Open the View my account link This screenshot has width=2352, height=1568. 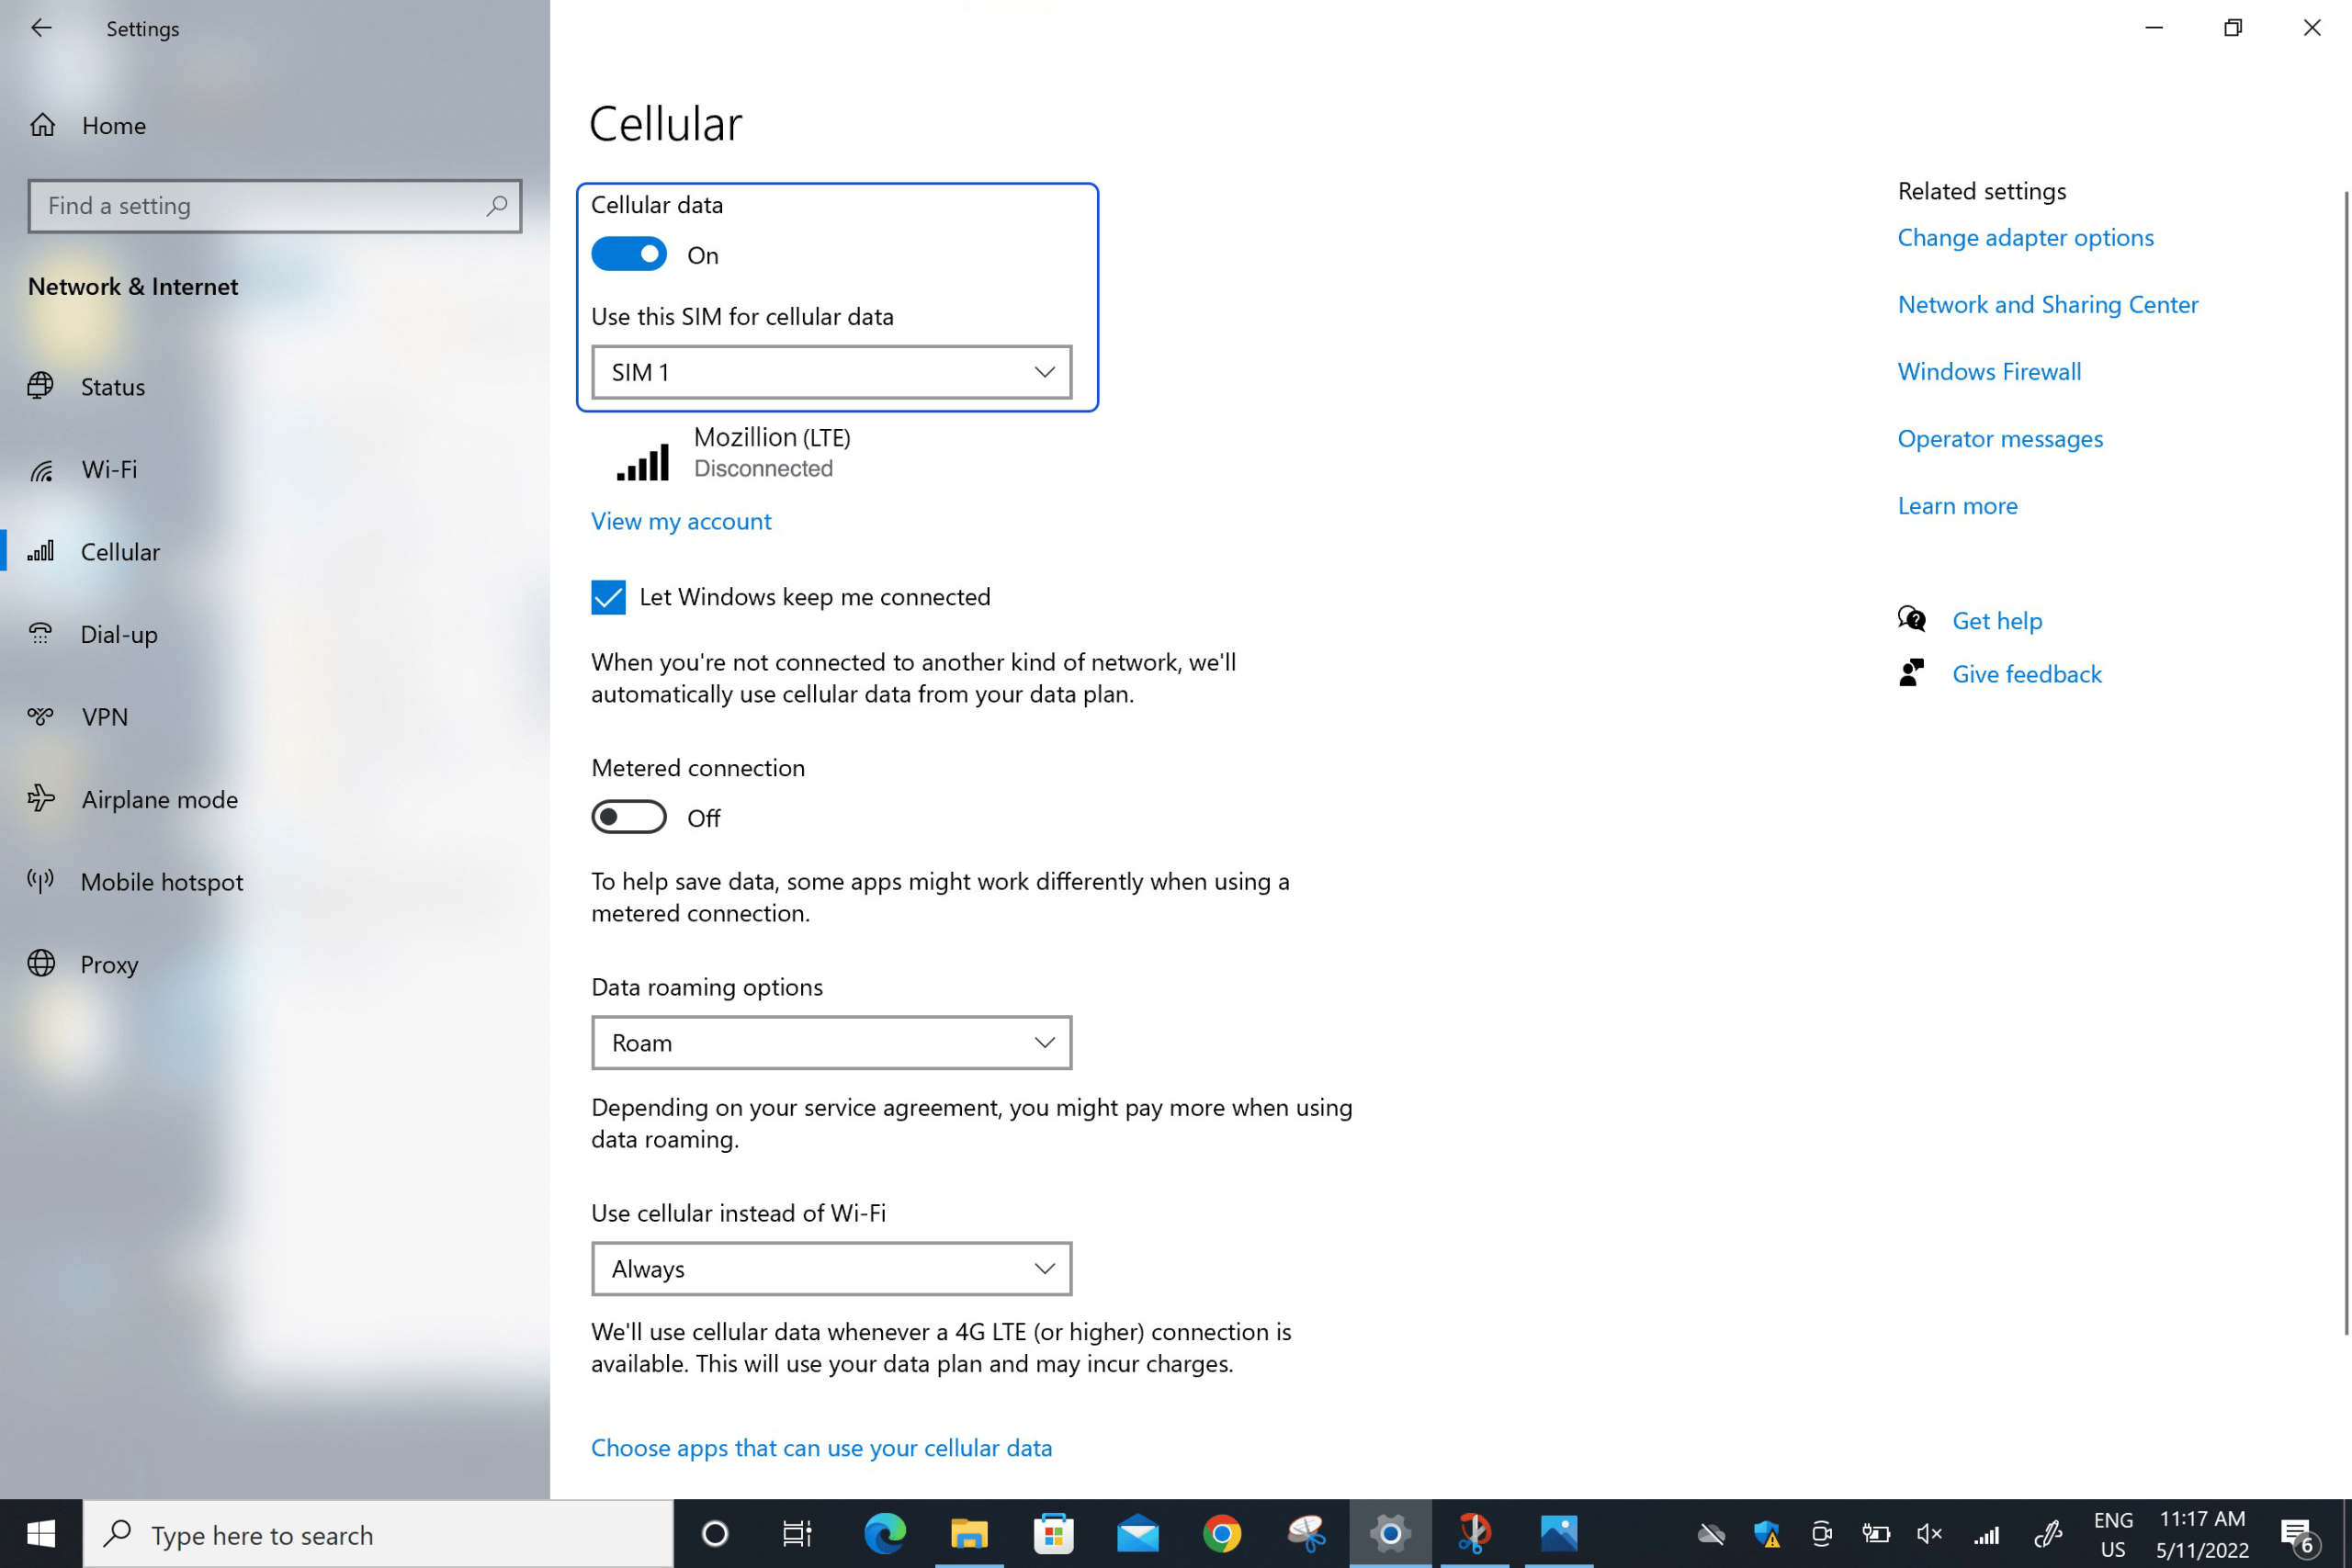click(x=681, y=521)
